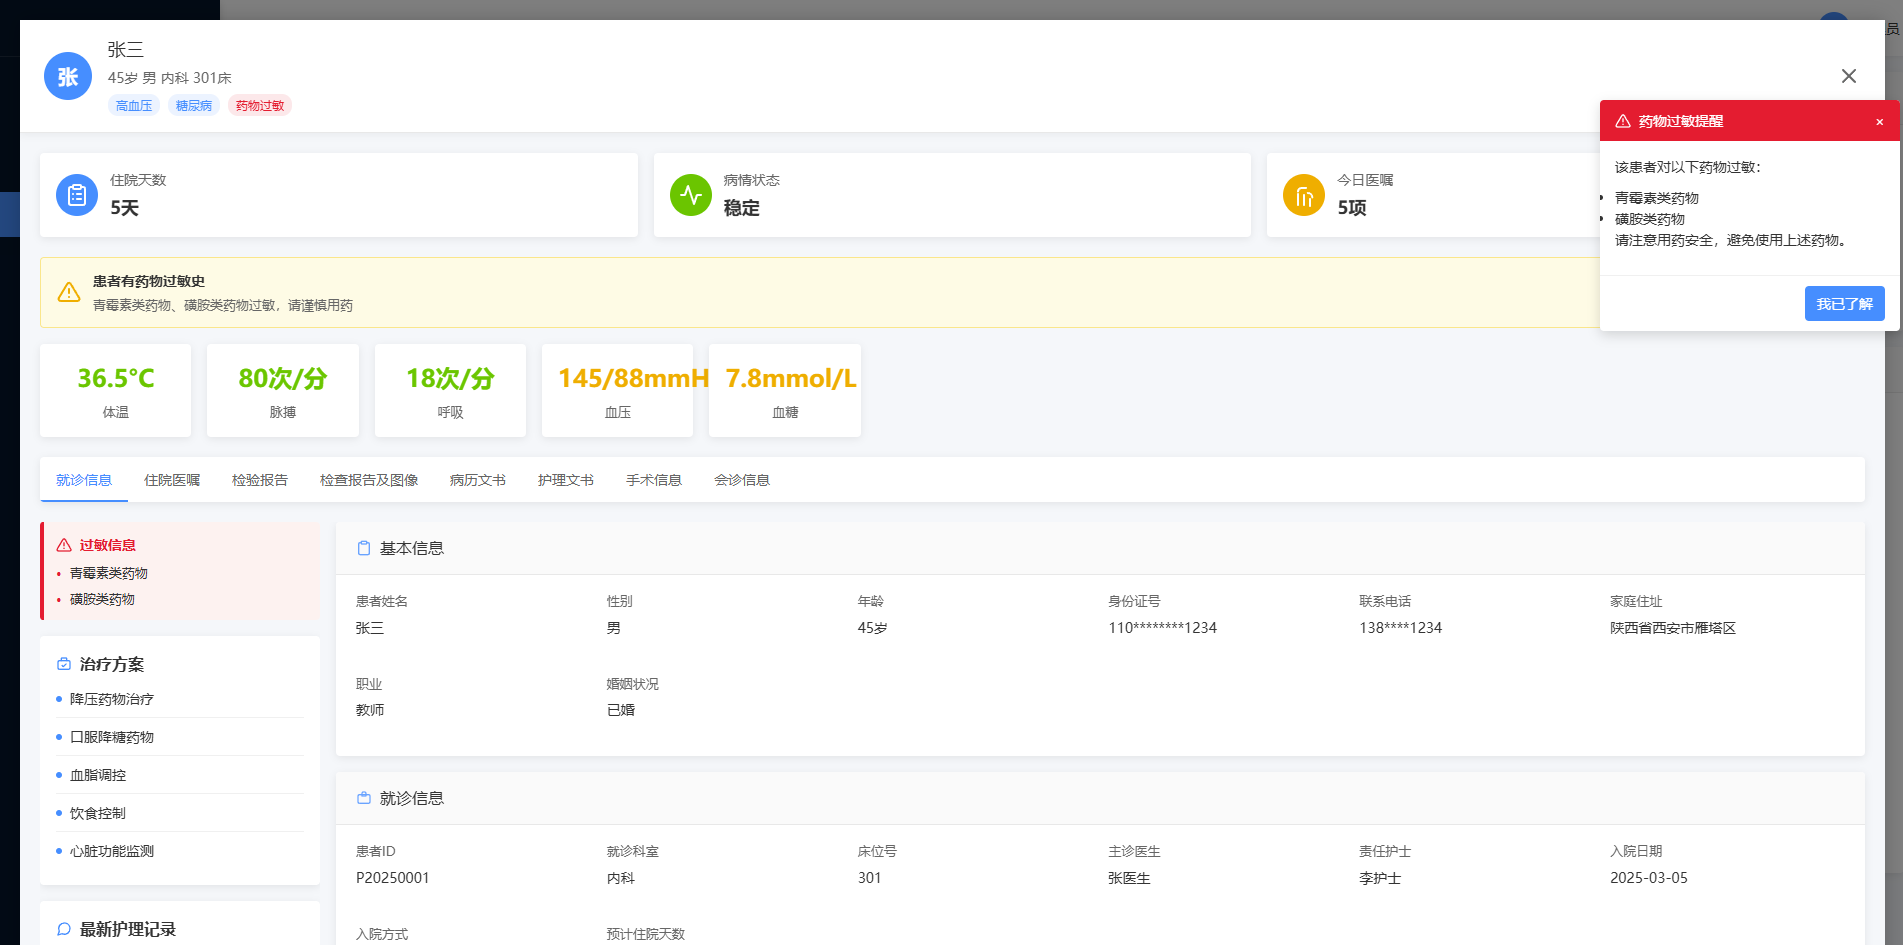1903x945 pixels.
Task: Click the 基本信息 clipboard icon
Action: pos(364,548)
